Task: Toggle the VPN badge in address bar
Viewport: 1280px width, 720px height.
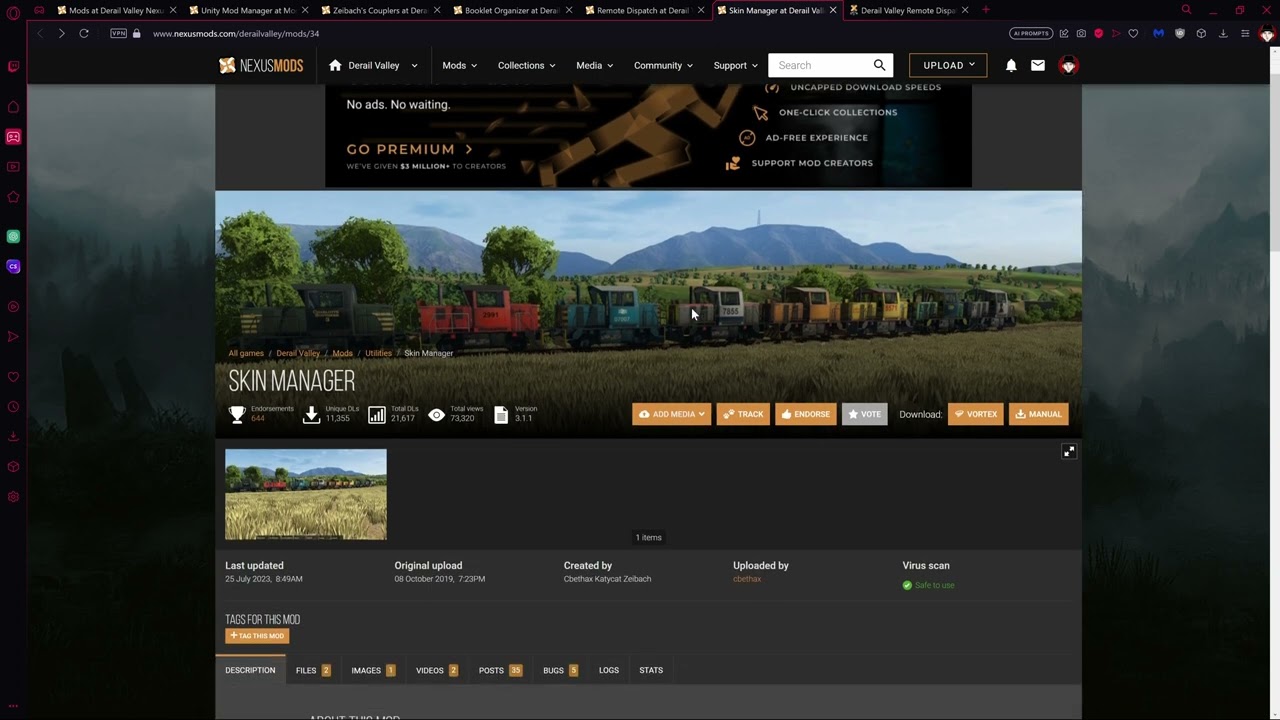Action: (119, 33)
